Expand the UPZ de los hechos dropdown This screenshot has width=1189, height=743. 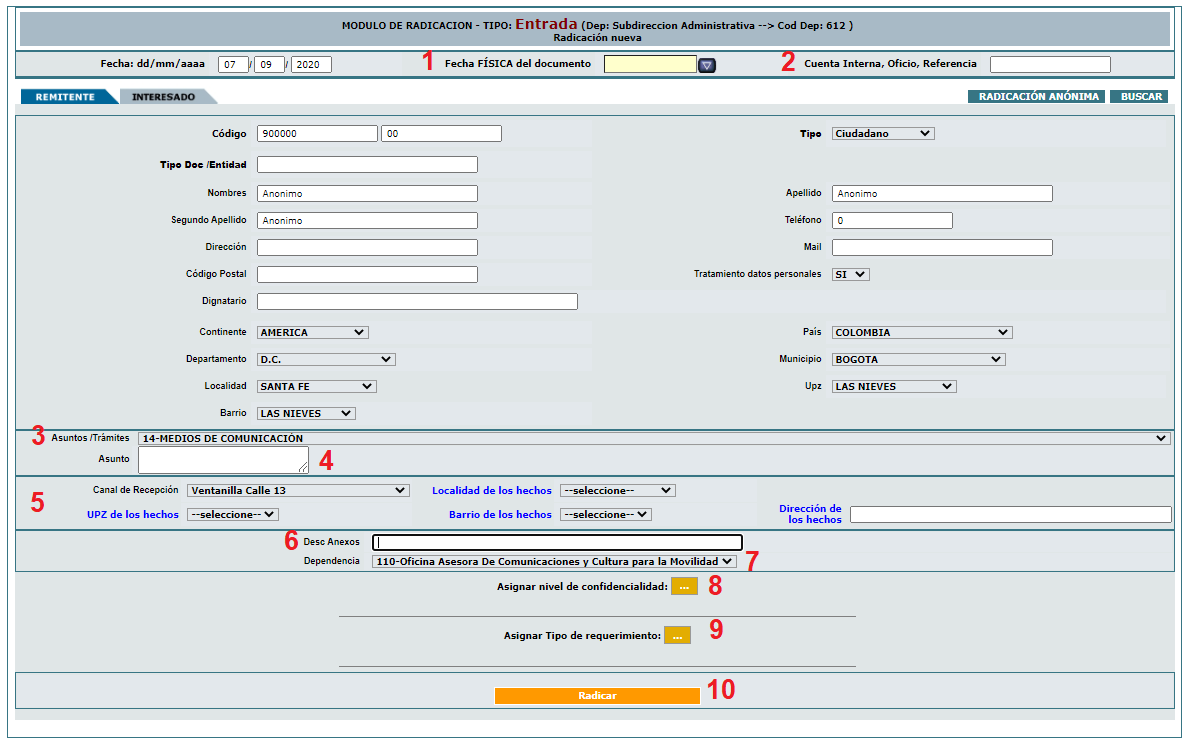[x=233, y=514]
